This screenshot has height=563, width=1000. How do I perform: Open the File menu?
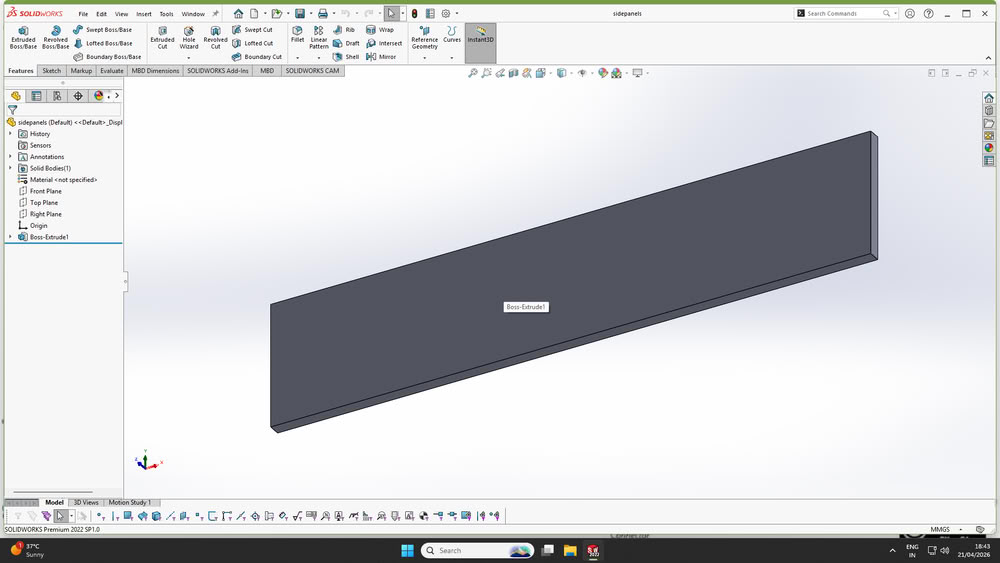(x=83, y=13)
